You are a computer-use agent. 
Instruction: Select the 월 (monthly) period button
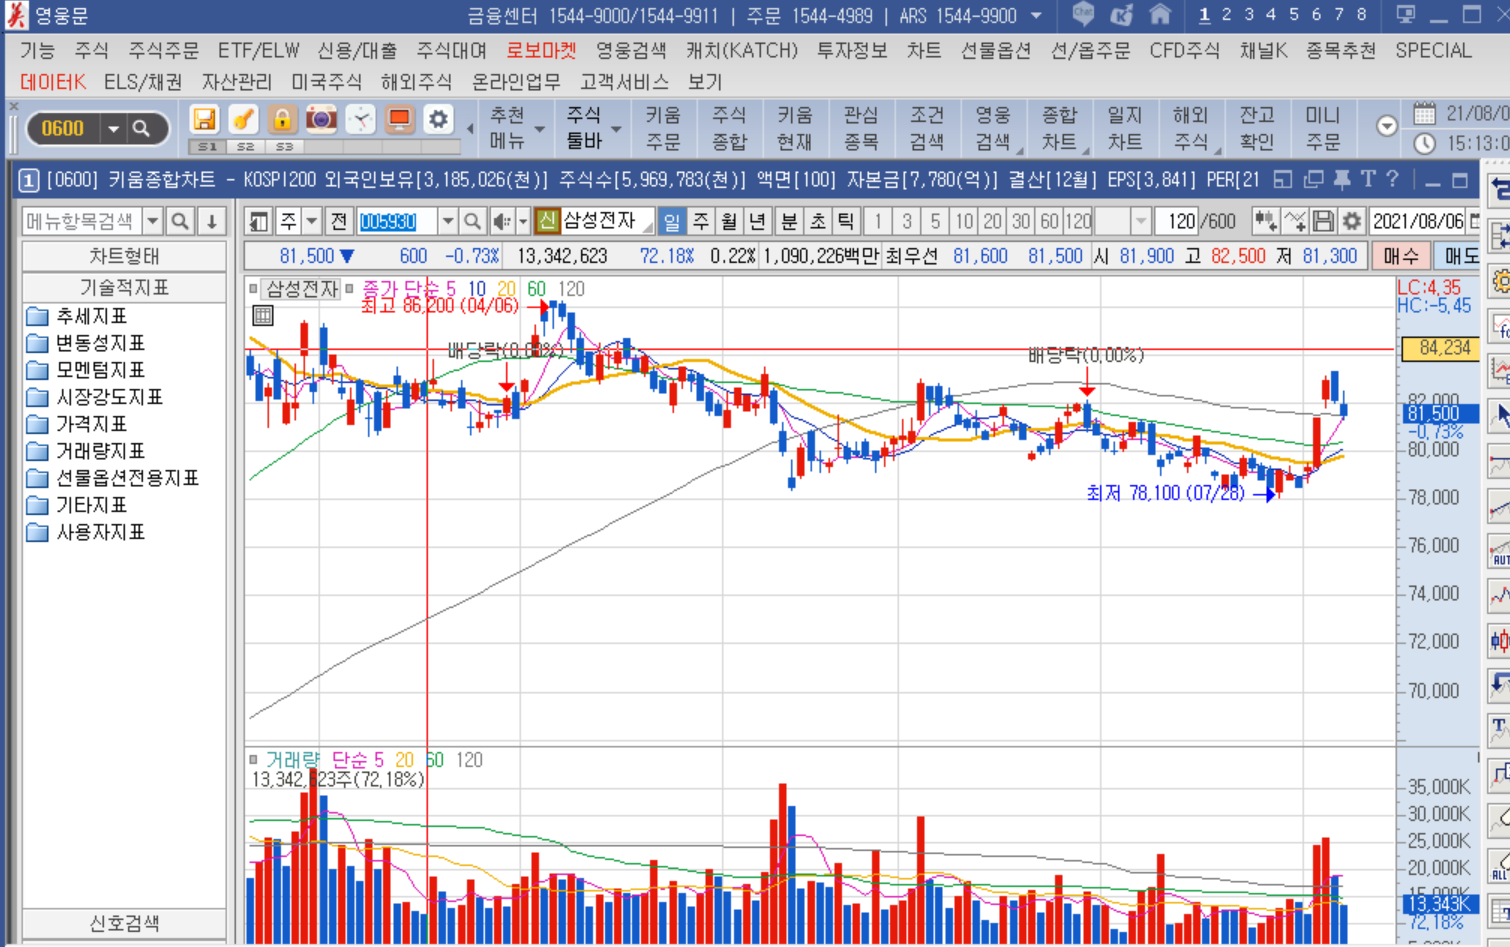pos(729,221)
